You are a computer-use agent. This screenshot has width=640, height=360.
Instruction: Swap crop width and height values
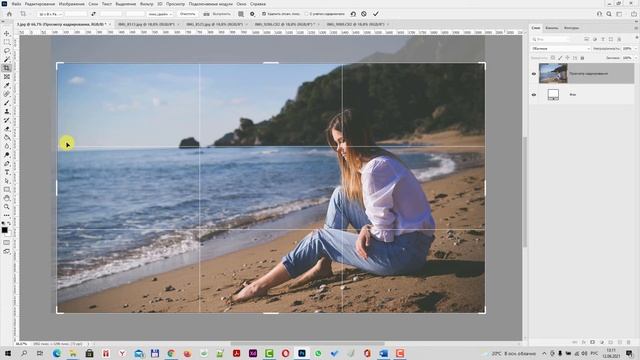[93, 14]
